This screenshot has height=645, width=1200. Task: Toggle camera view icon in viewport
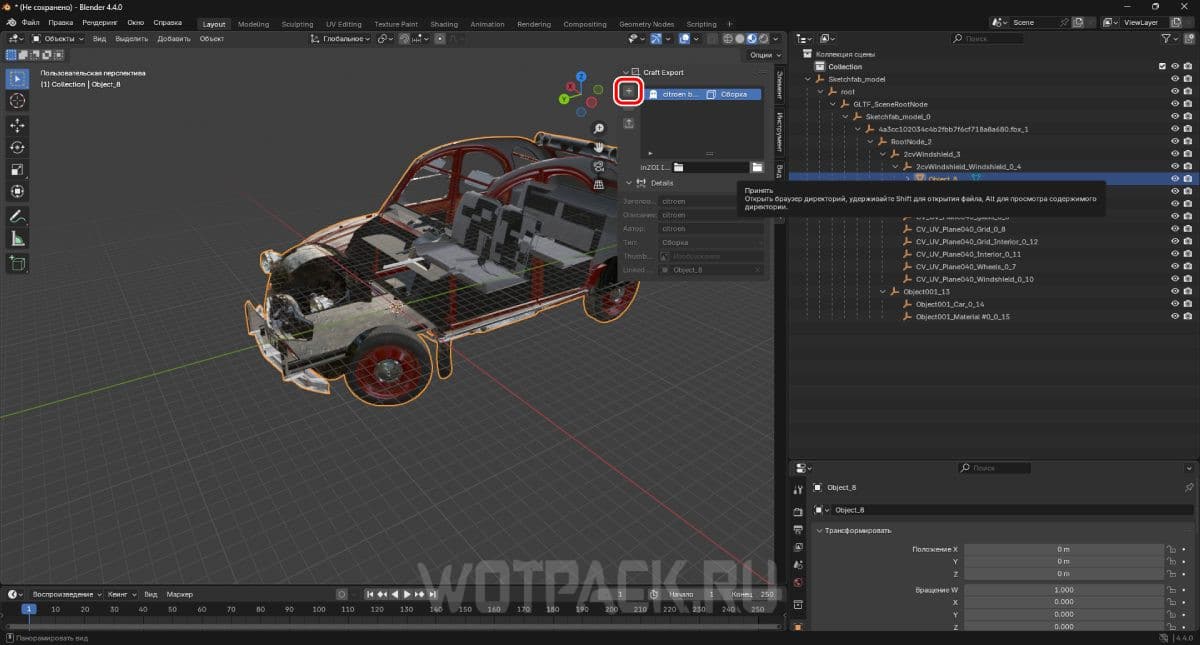click(x=598, y=166)
